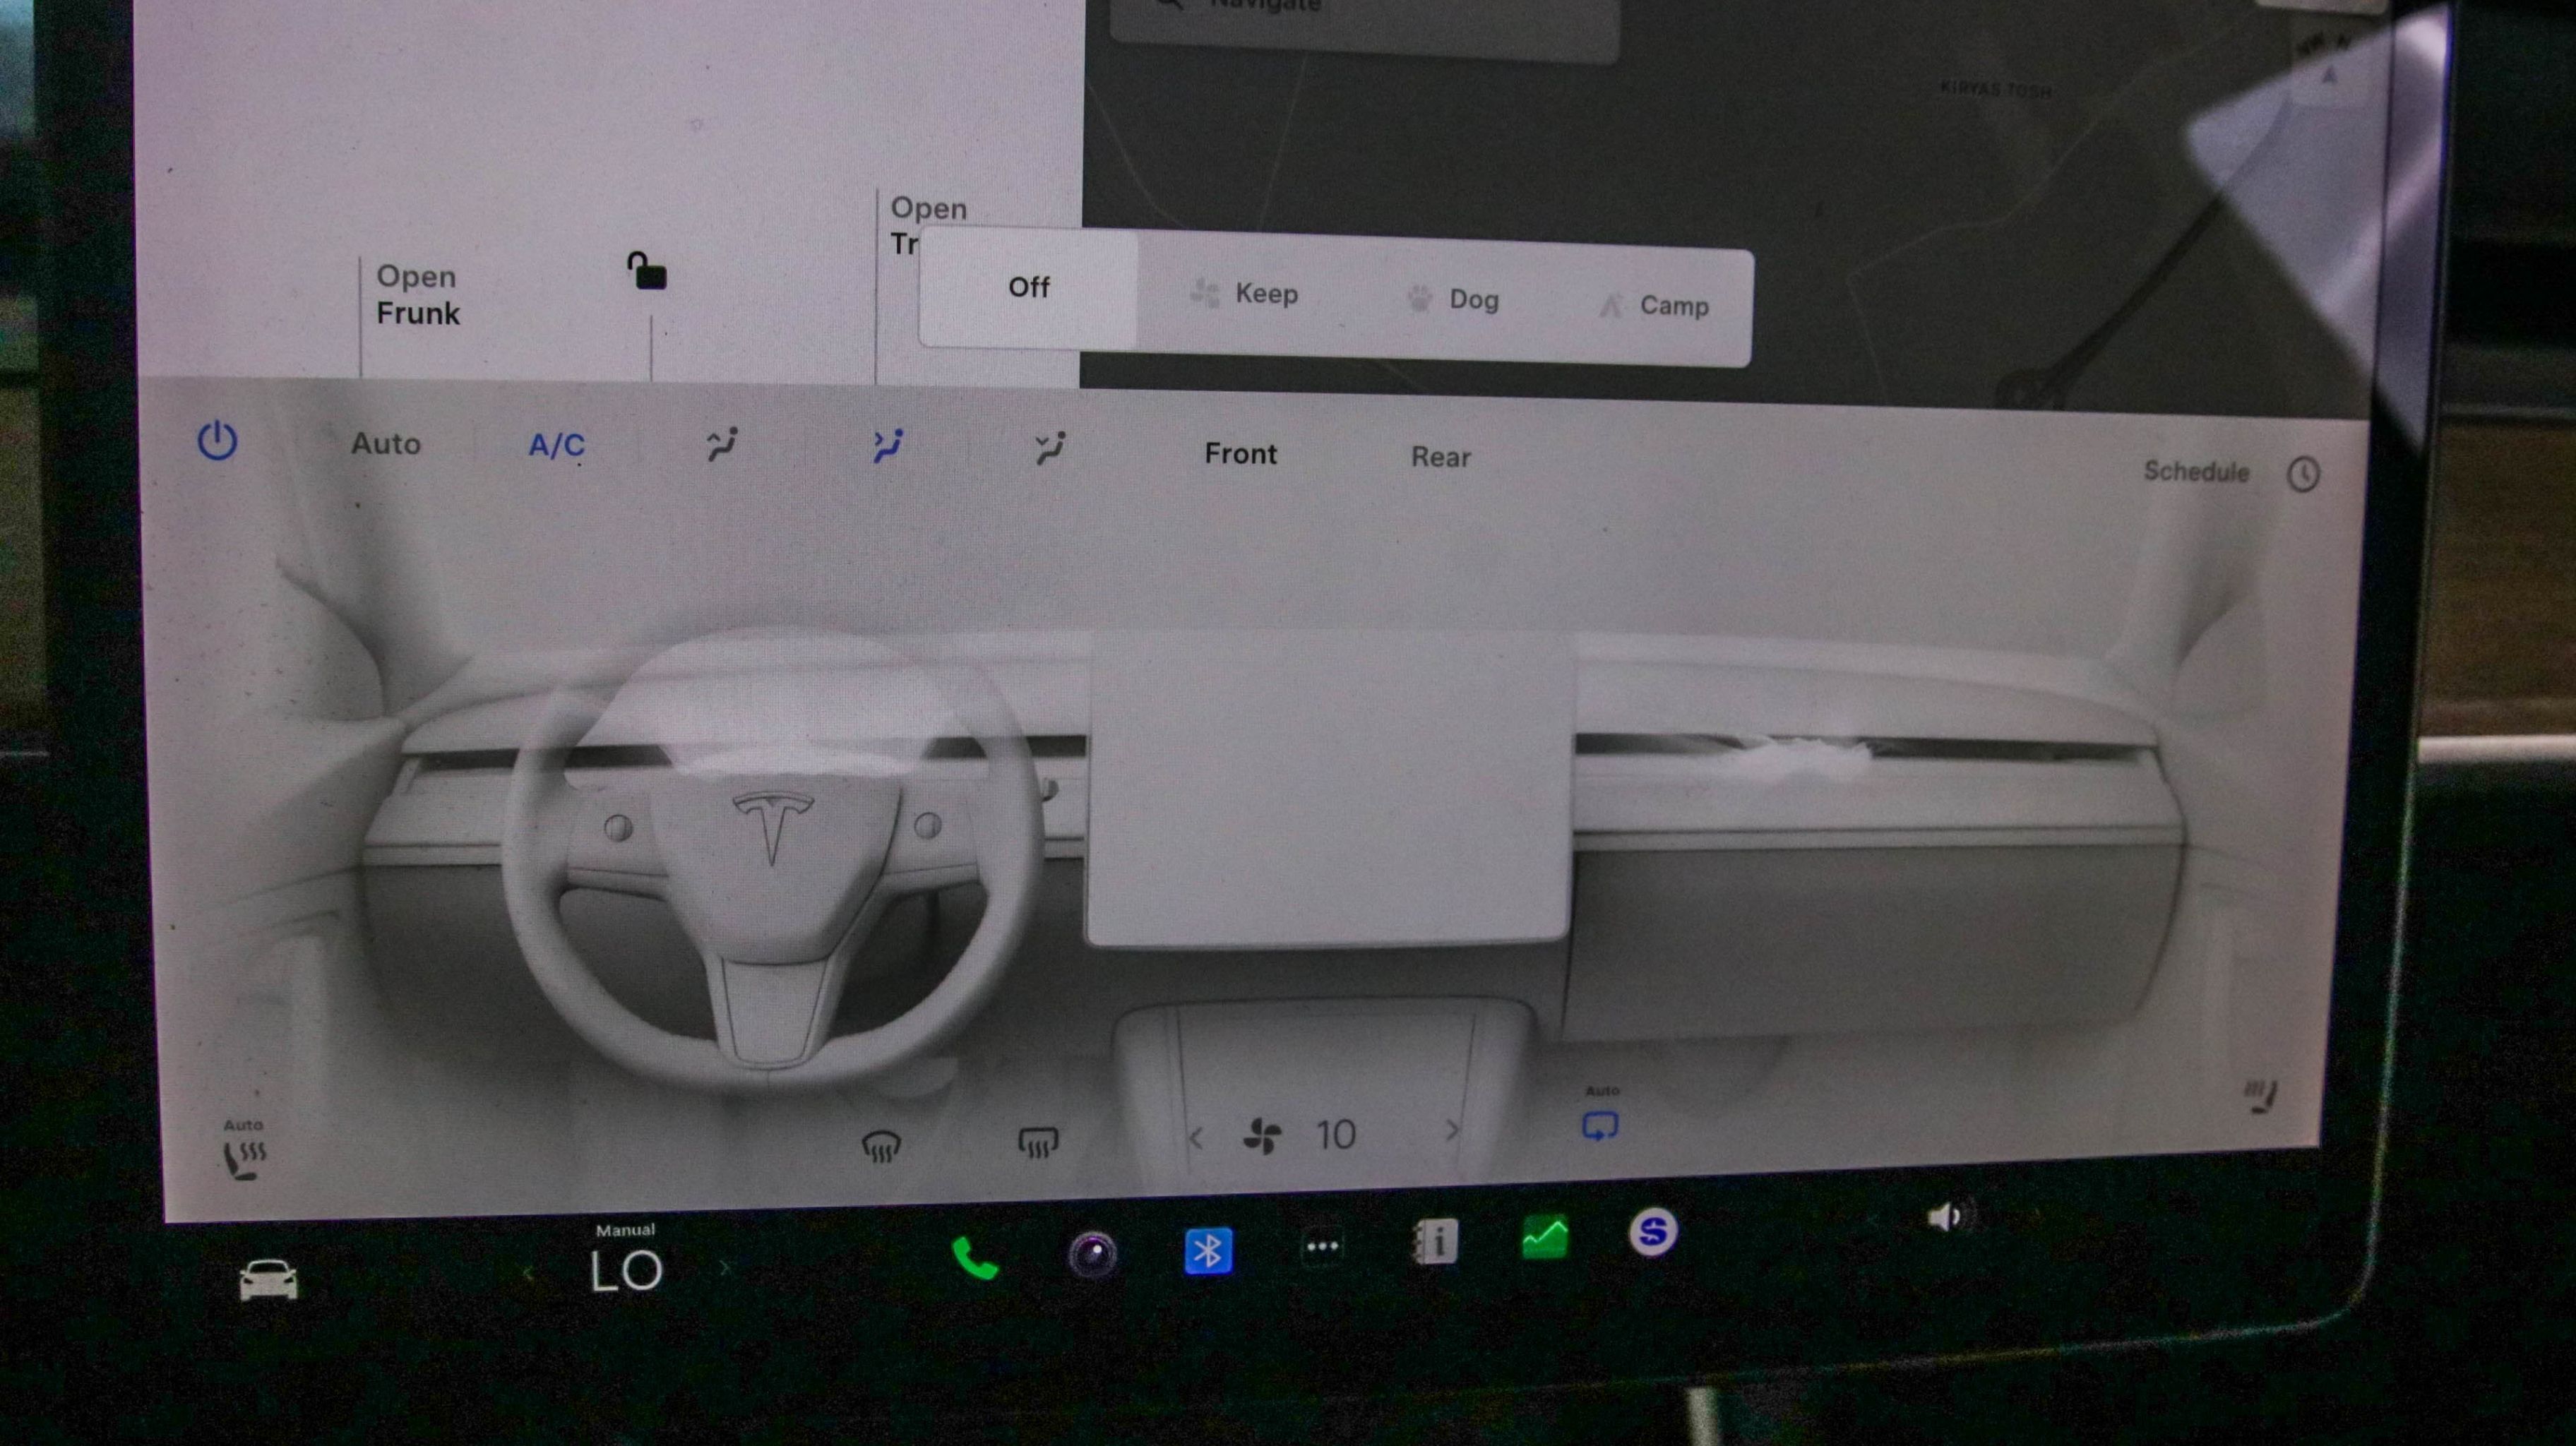
Task: Toggle the A/C setting
Action: click(x=557, y=446)
